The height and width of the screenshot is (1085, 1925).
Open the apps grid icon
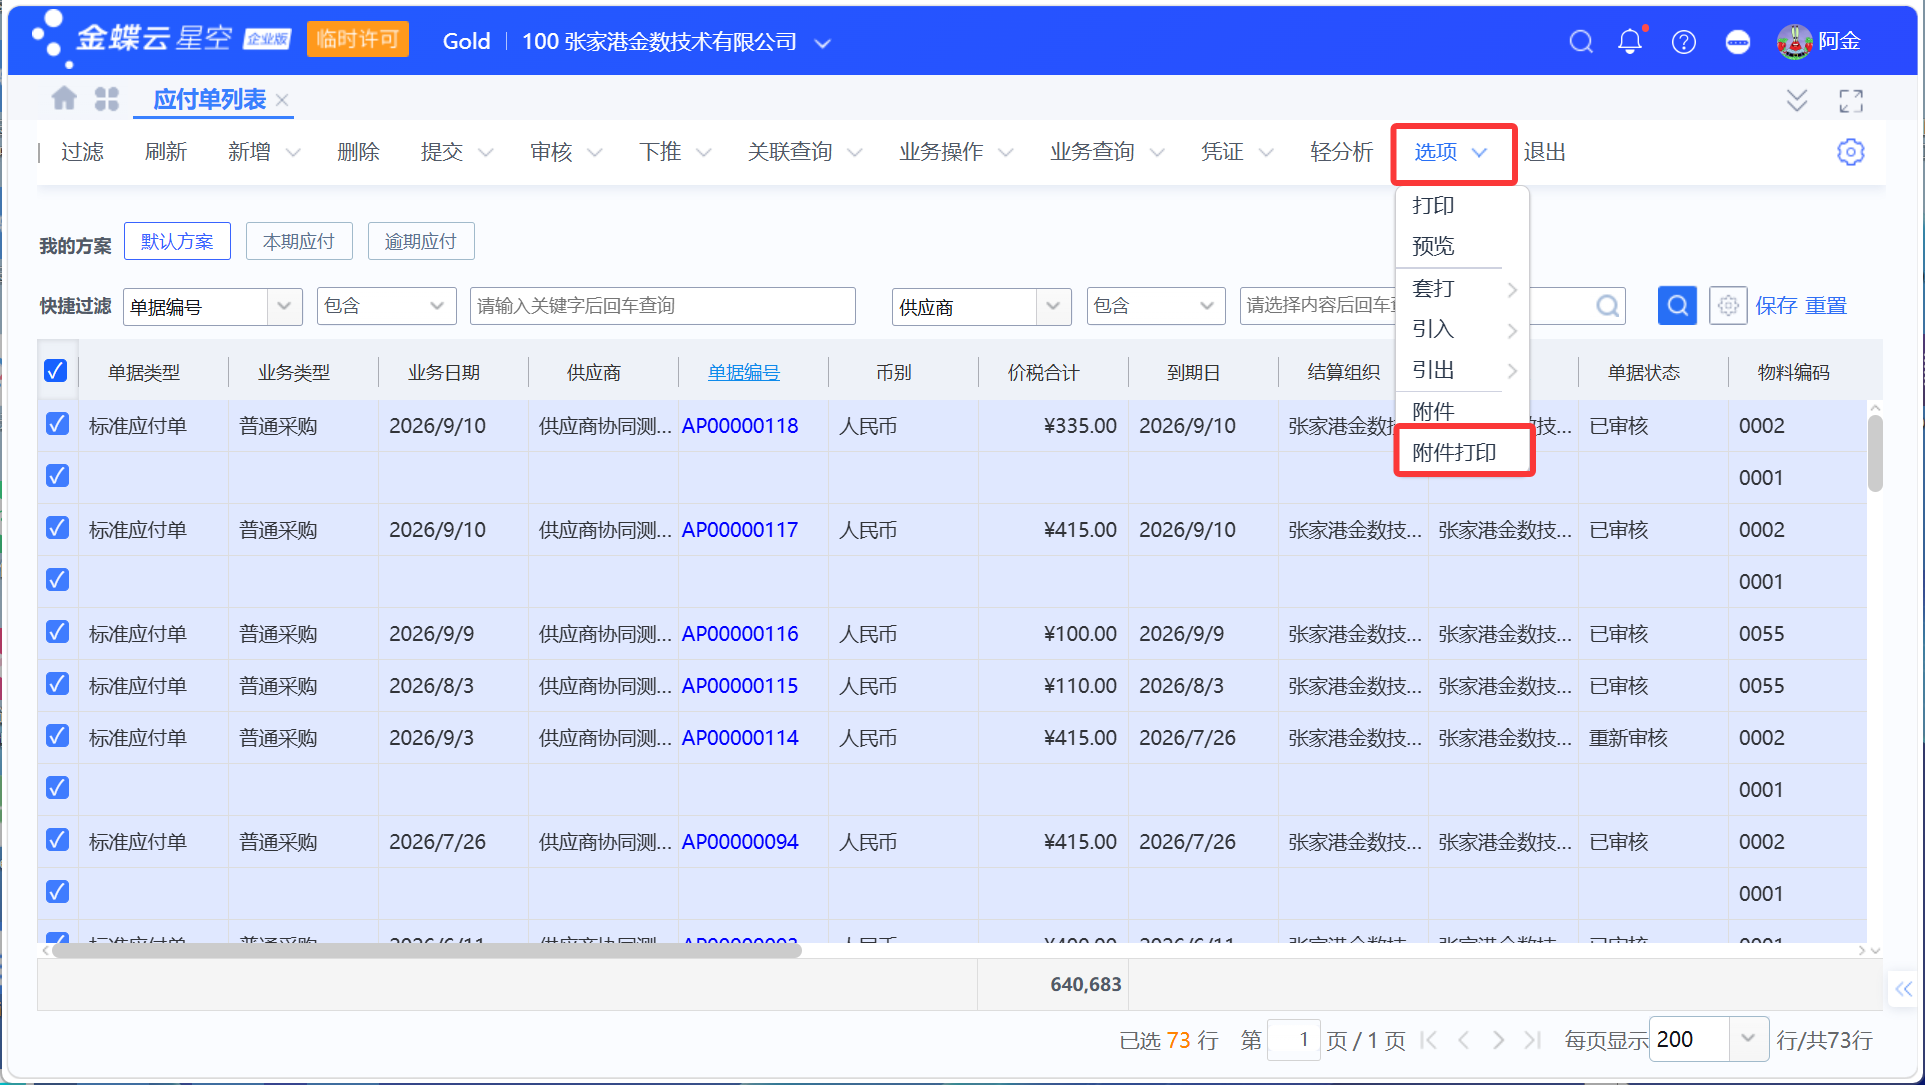[107, 99]
